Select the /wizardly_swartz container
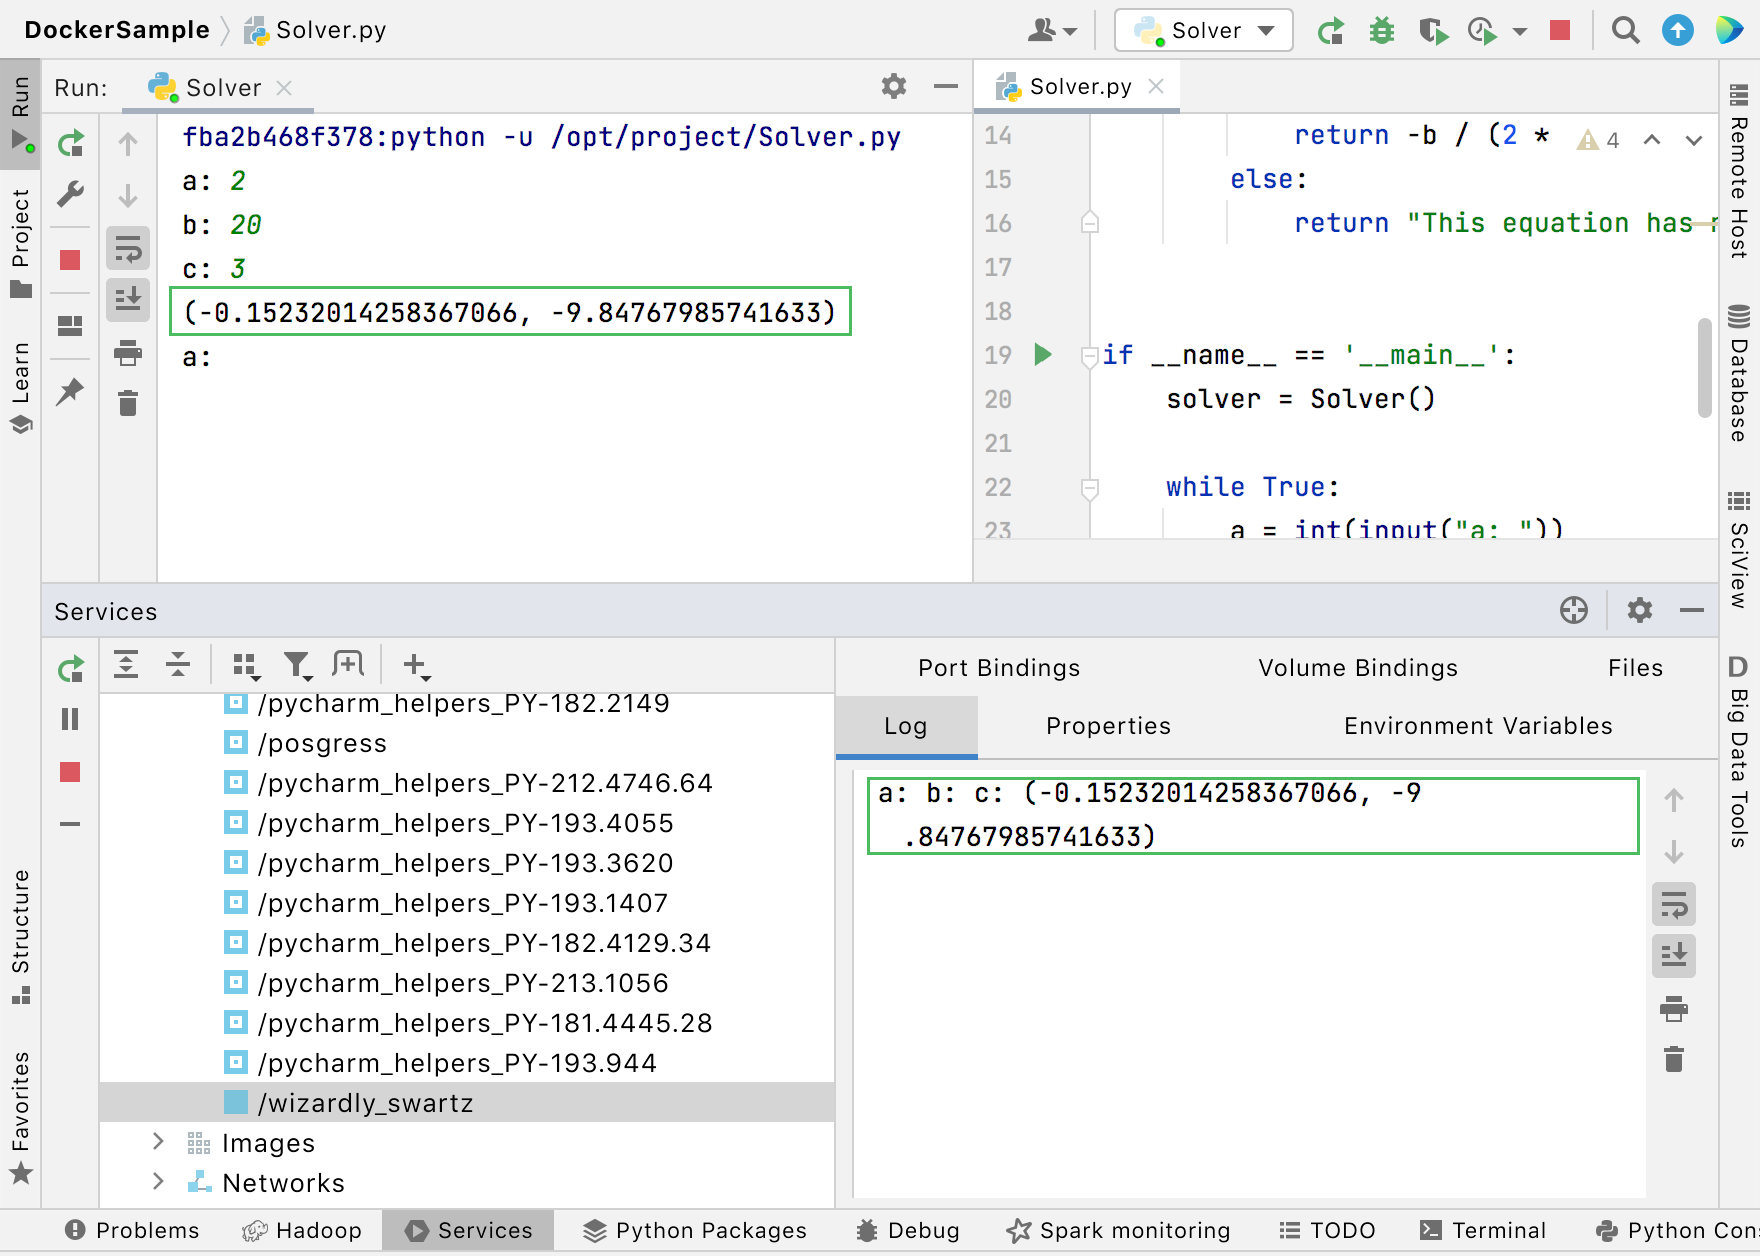 click(364, 1103)
